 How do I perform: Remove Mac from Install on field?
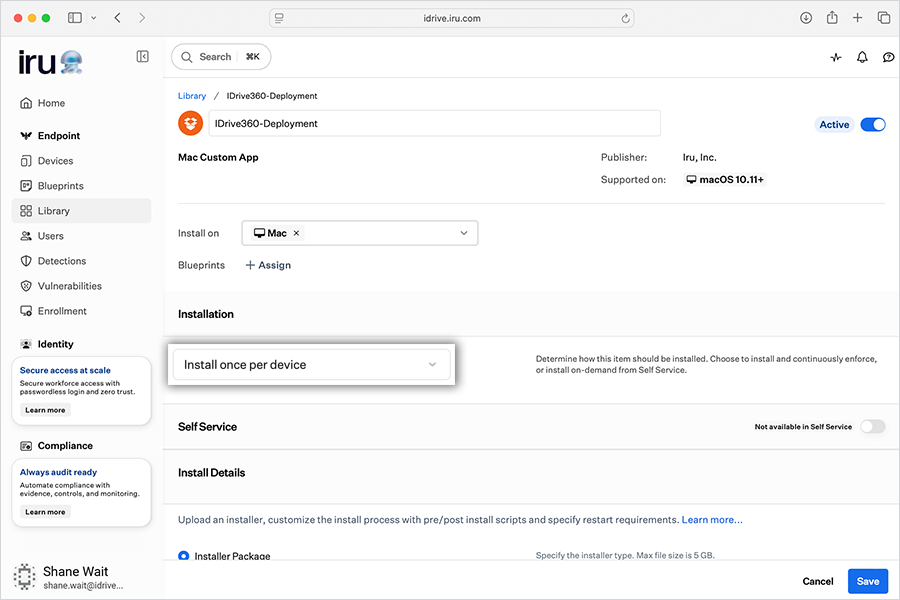tap(296, 233)
